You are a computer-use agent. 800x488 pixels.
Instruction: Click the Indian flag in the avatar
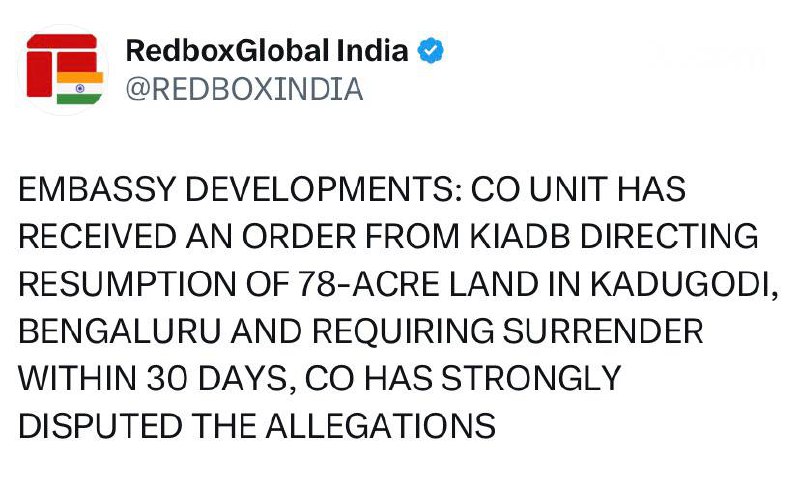click(x=80, y=88)
